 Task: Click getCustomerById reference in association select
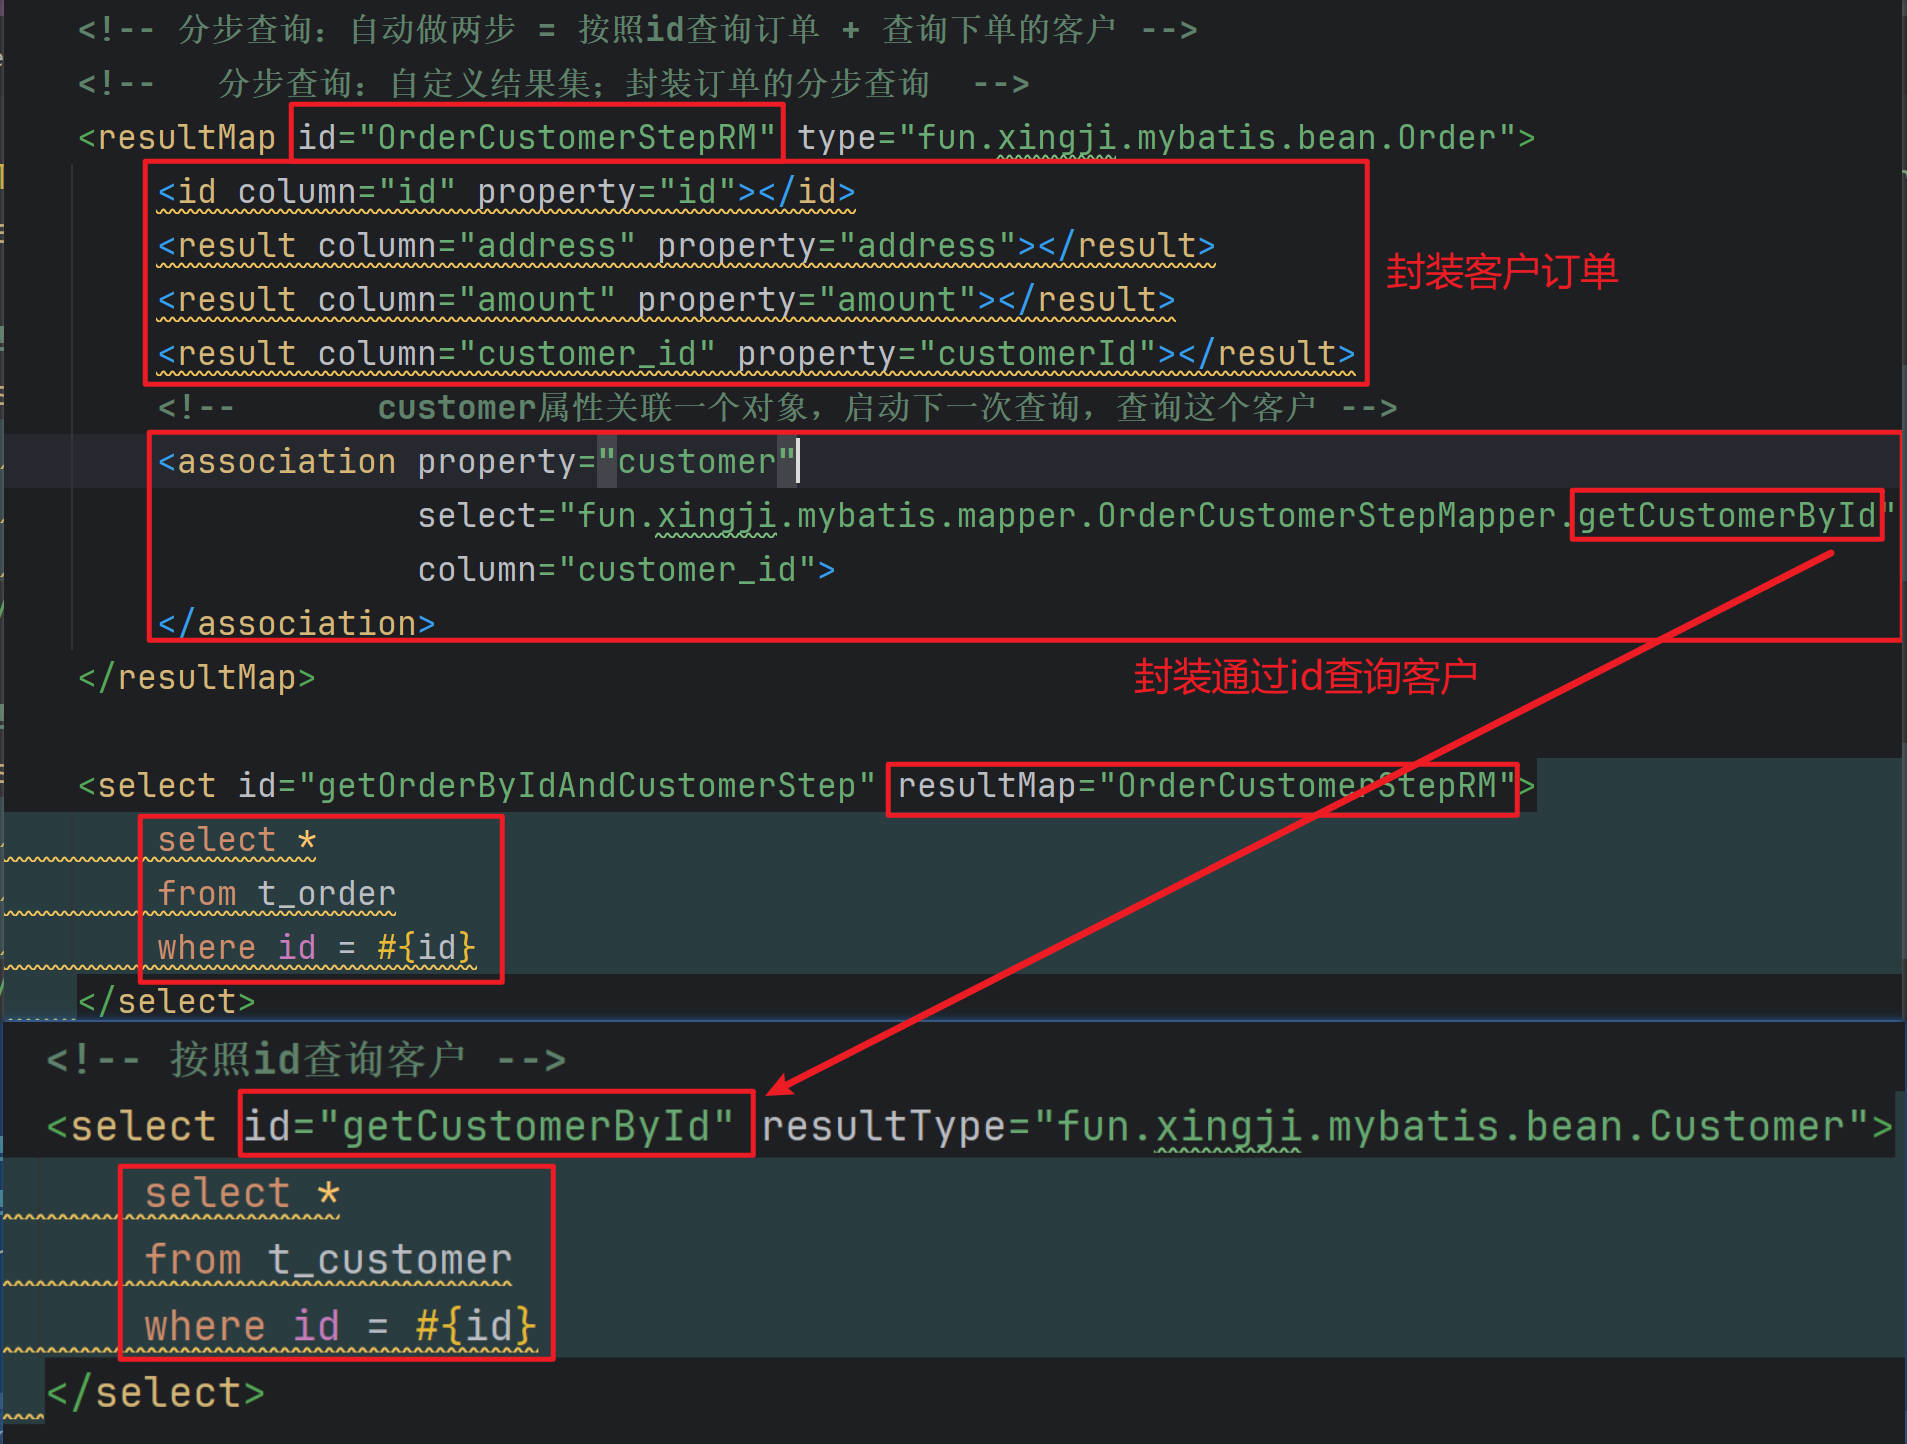pos(1726,515)
